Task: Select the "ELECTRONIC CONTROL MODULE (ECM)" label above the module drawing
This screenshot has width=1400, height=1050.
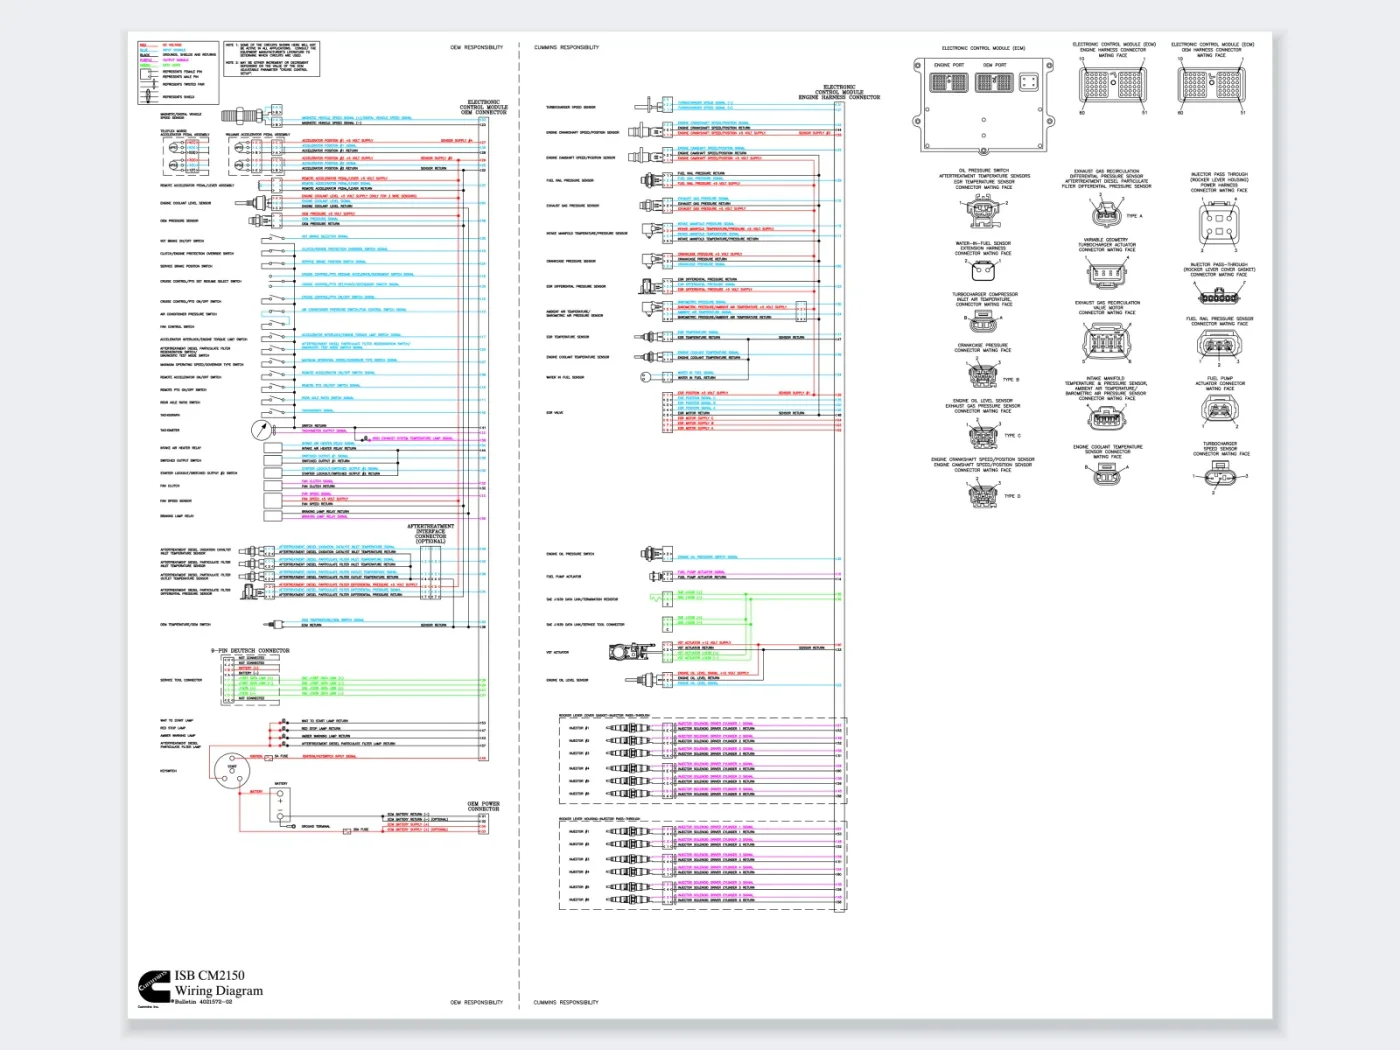Action: [x=983, y=48]
